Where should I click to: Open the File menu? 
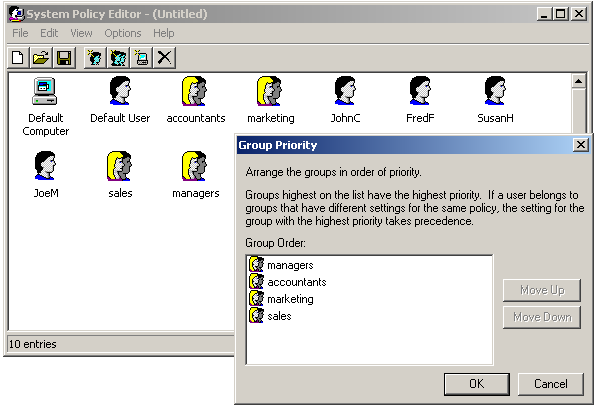click(x=20, y=33)
